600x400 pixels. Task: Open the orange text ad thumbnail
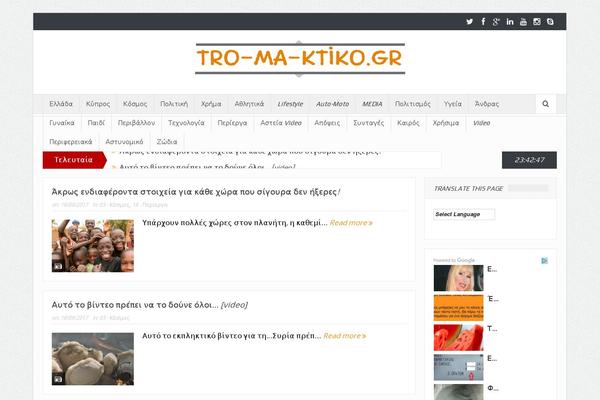[458, 308]
